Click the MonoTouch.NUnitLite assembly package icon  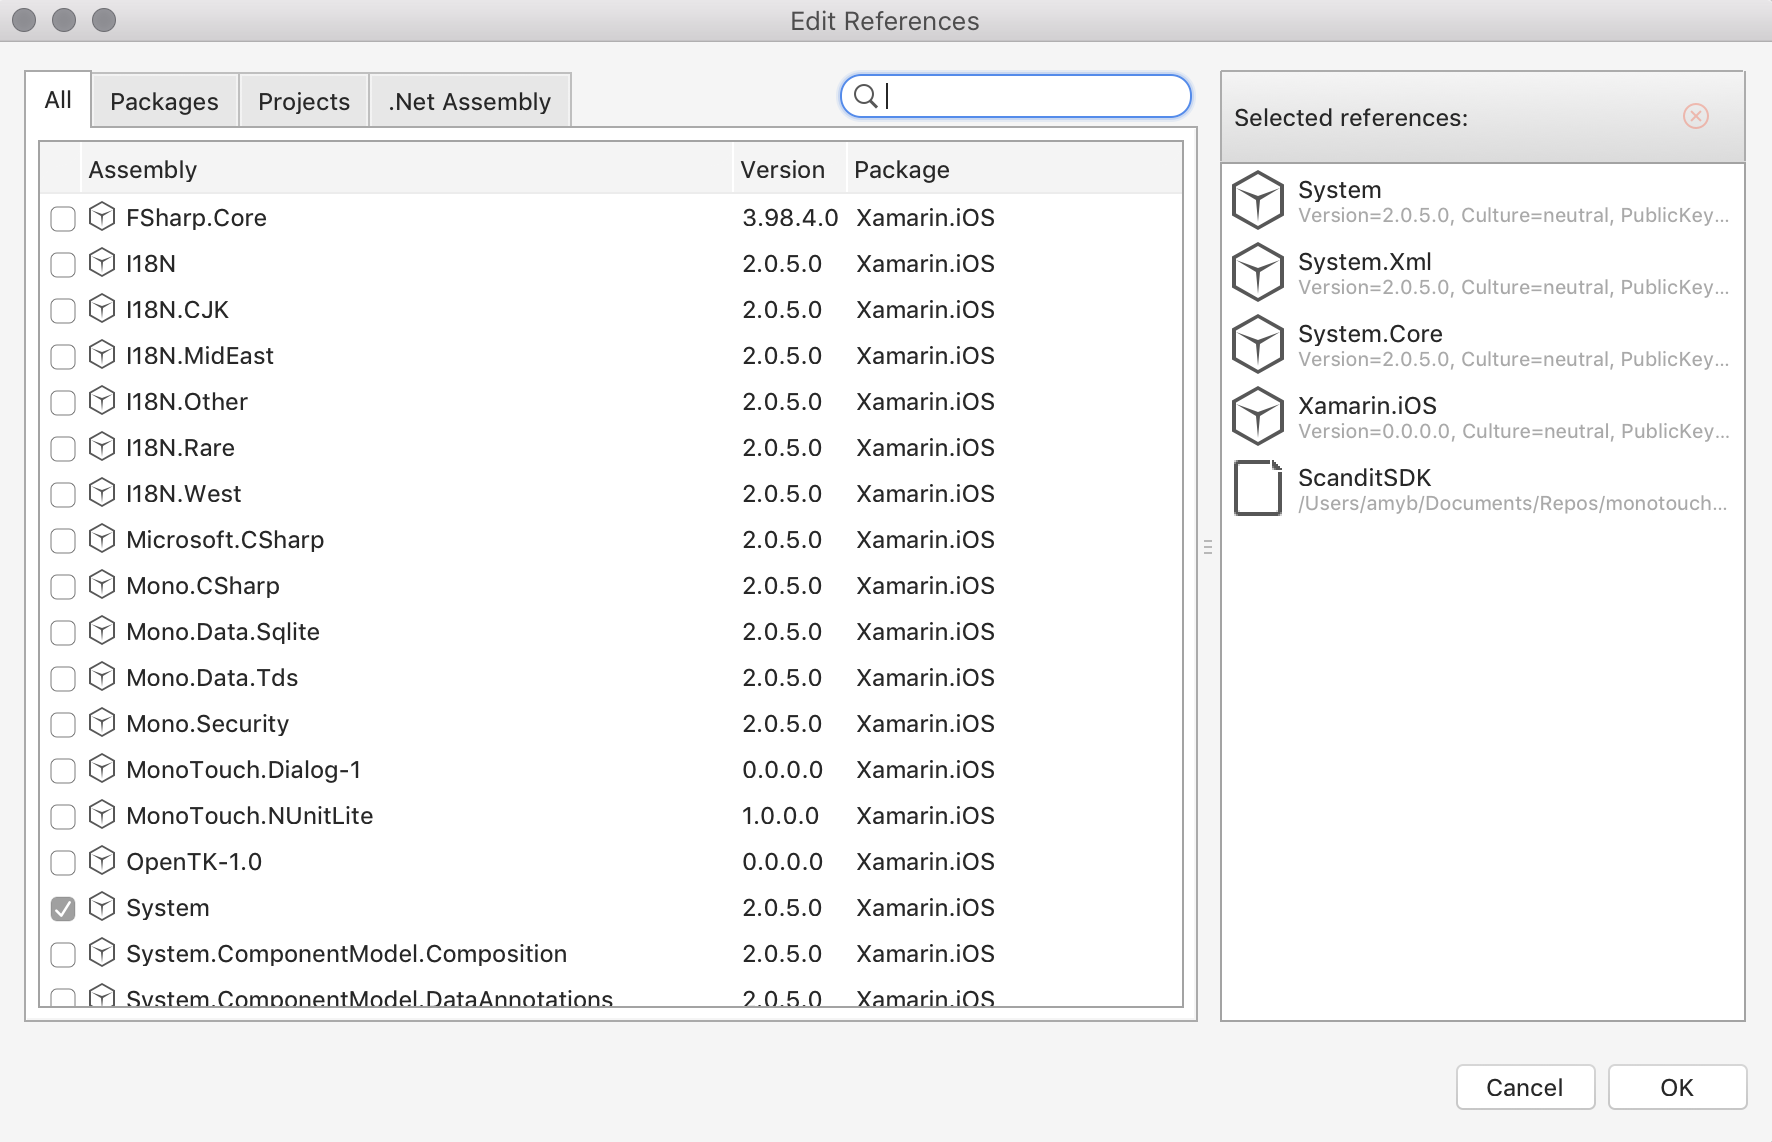102,814
